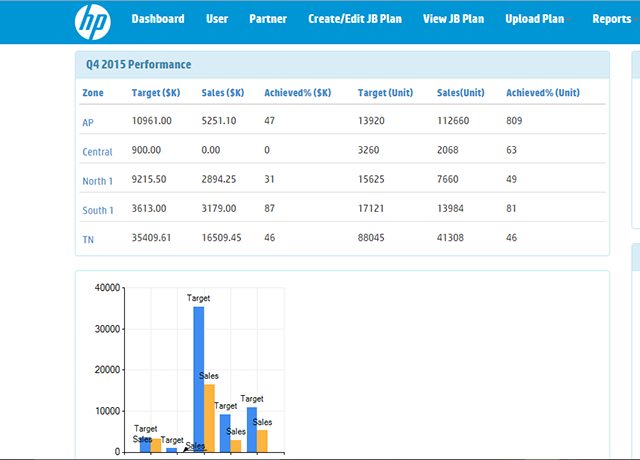Select AP sales value 5251.10

click(x=219, y=121)
